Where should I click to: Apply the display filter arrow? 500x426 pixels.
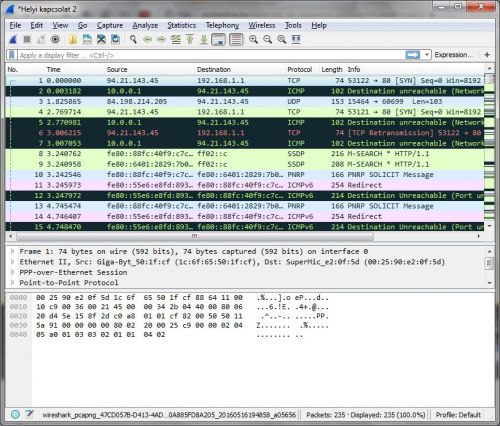click(x=413, y=55)
